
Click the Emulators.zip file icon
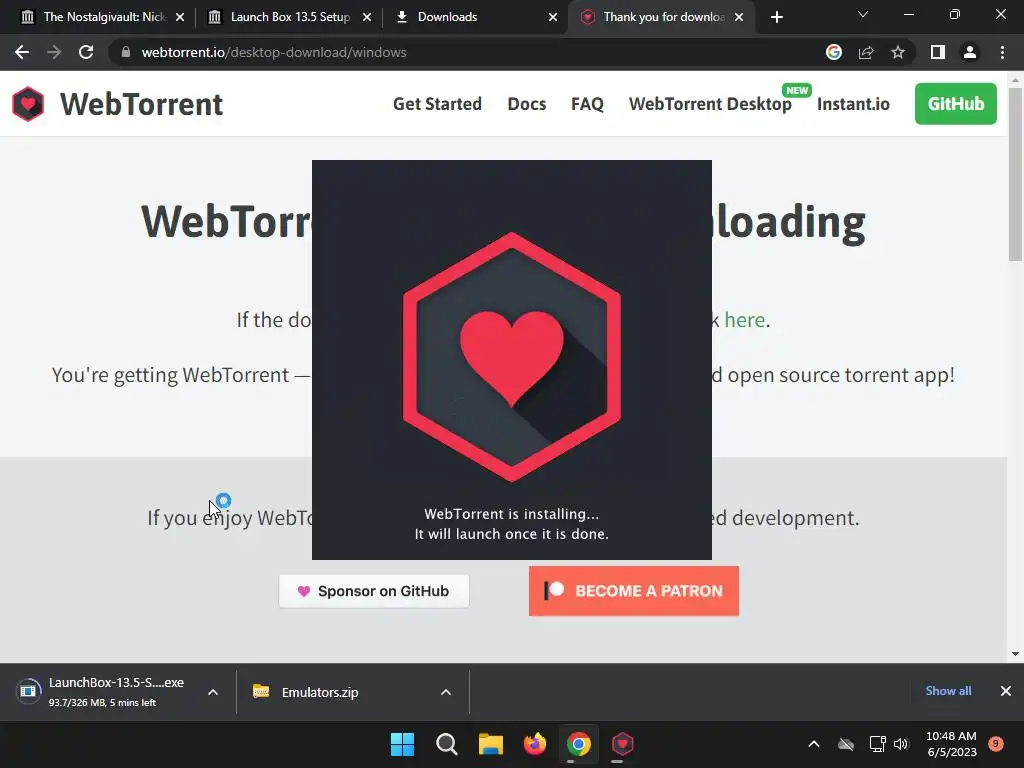coord(261,691)
